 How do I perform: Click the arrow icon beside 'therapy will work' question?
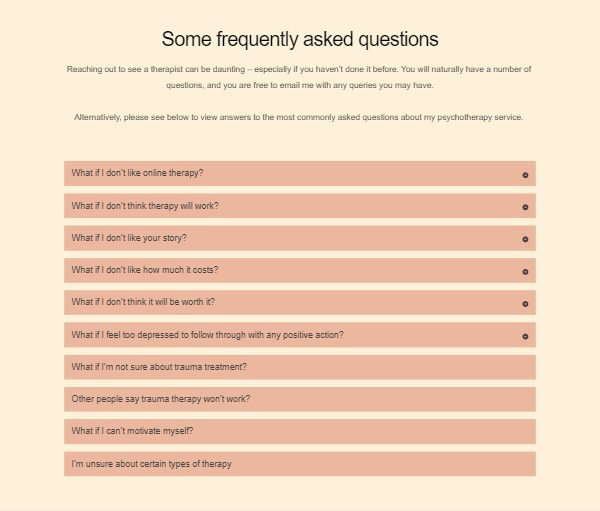point(525,207)
